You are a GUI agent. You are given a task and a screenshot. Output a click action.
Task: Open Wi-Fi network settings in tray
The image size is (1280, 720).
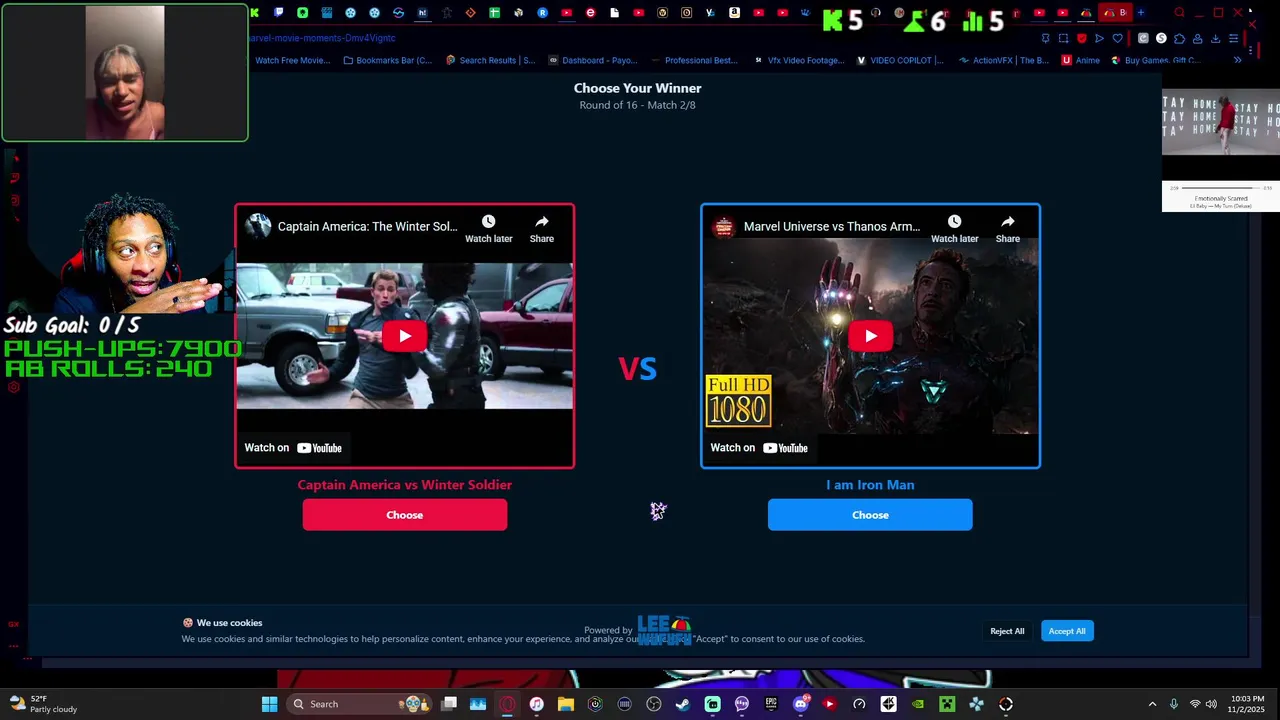click(x=1194, y=704)
